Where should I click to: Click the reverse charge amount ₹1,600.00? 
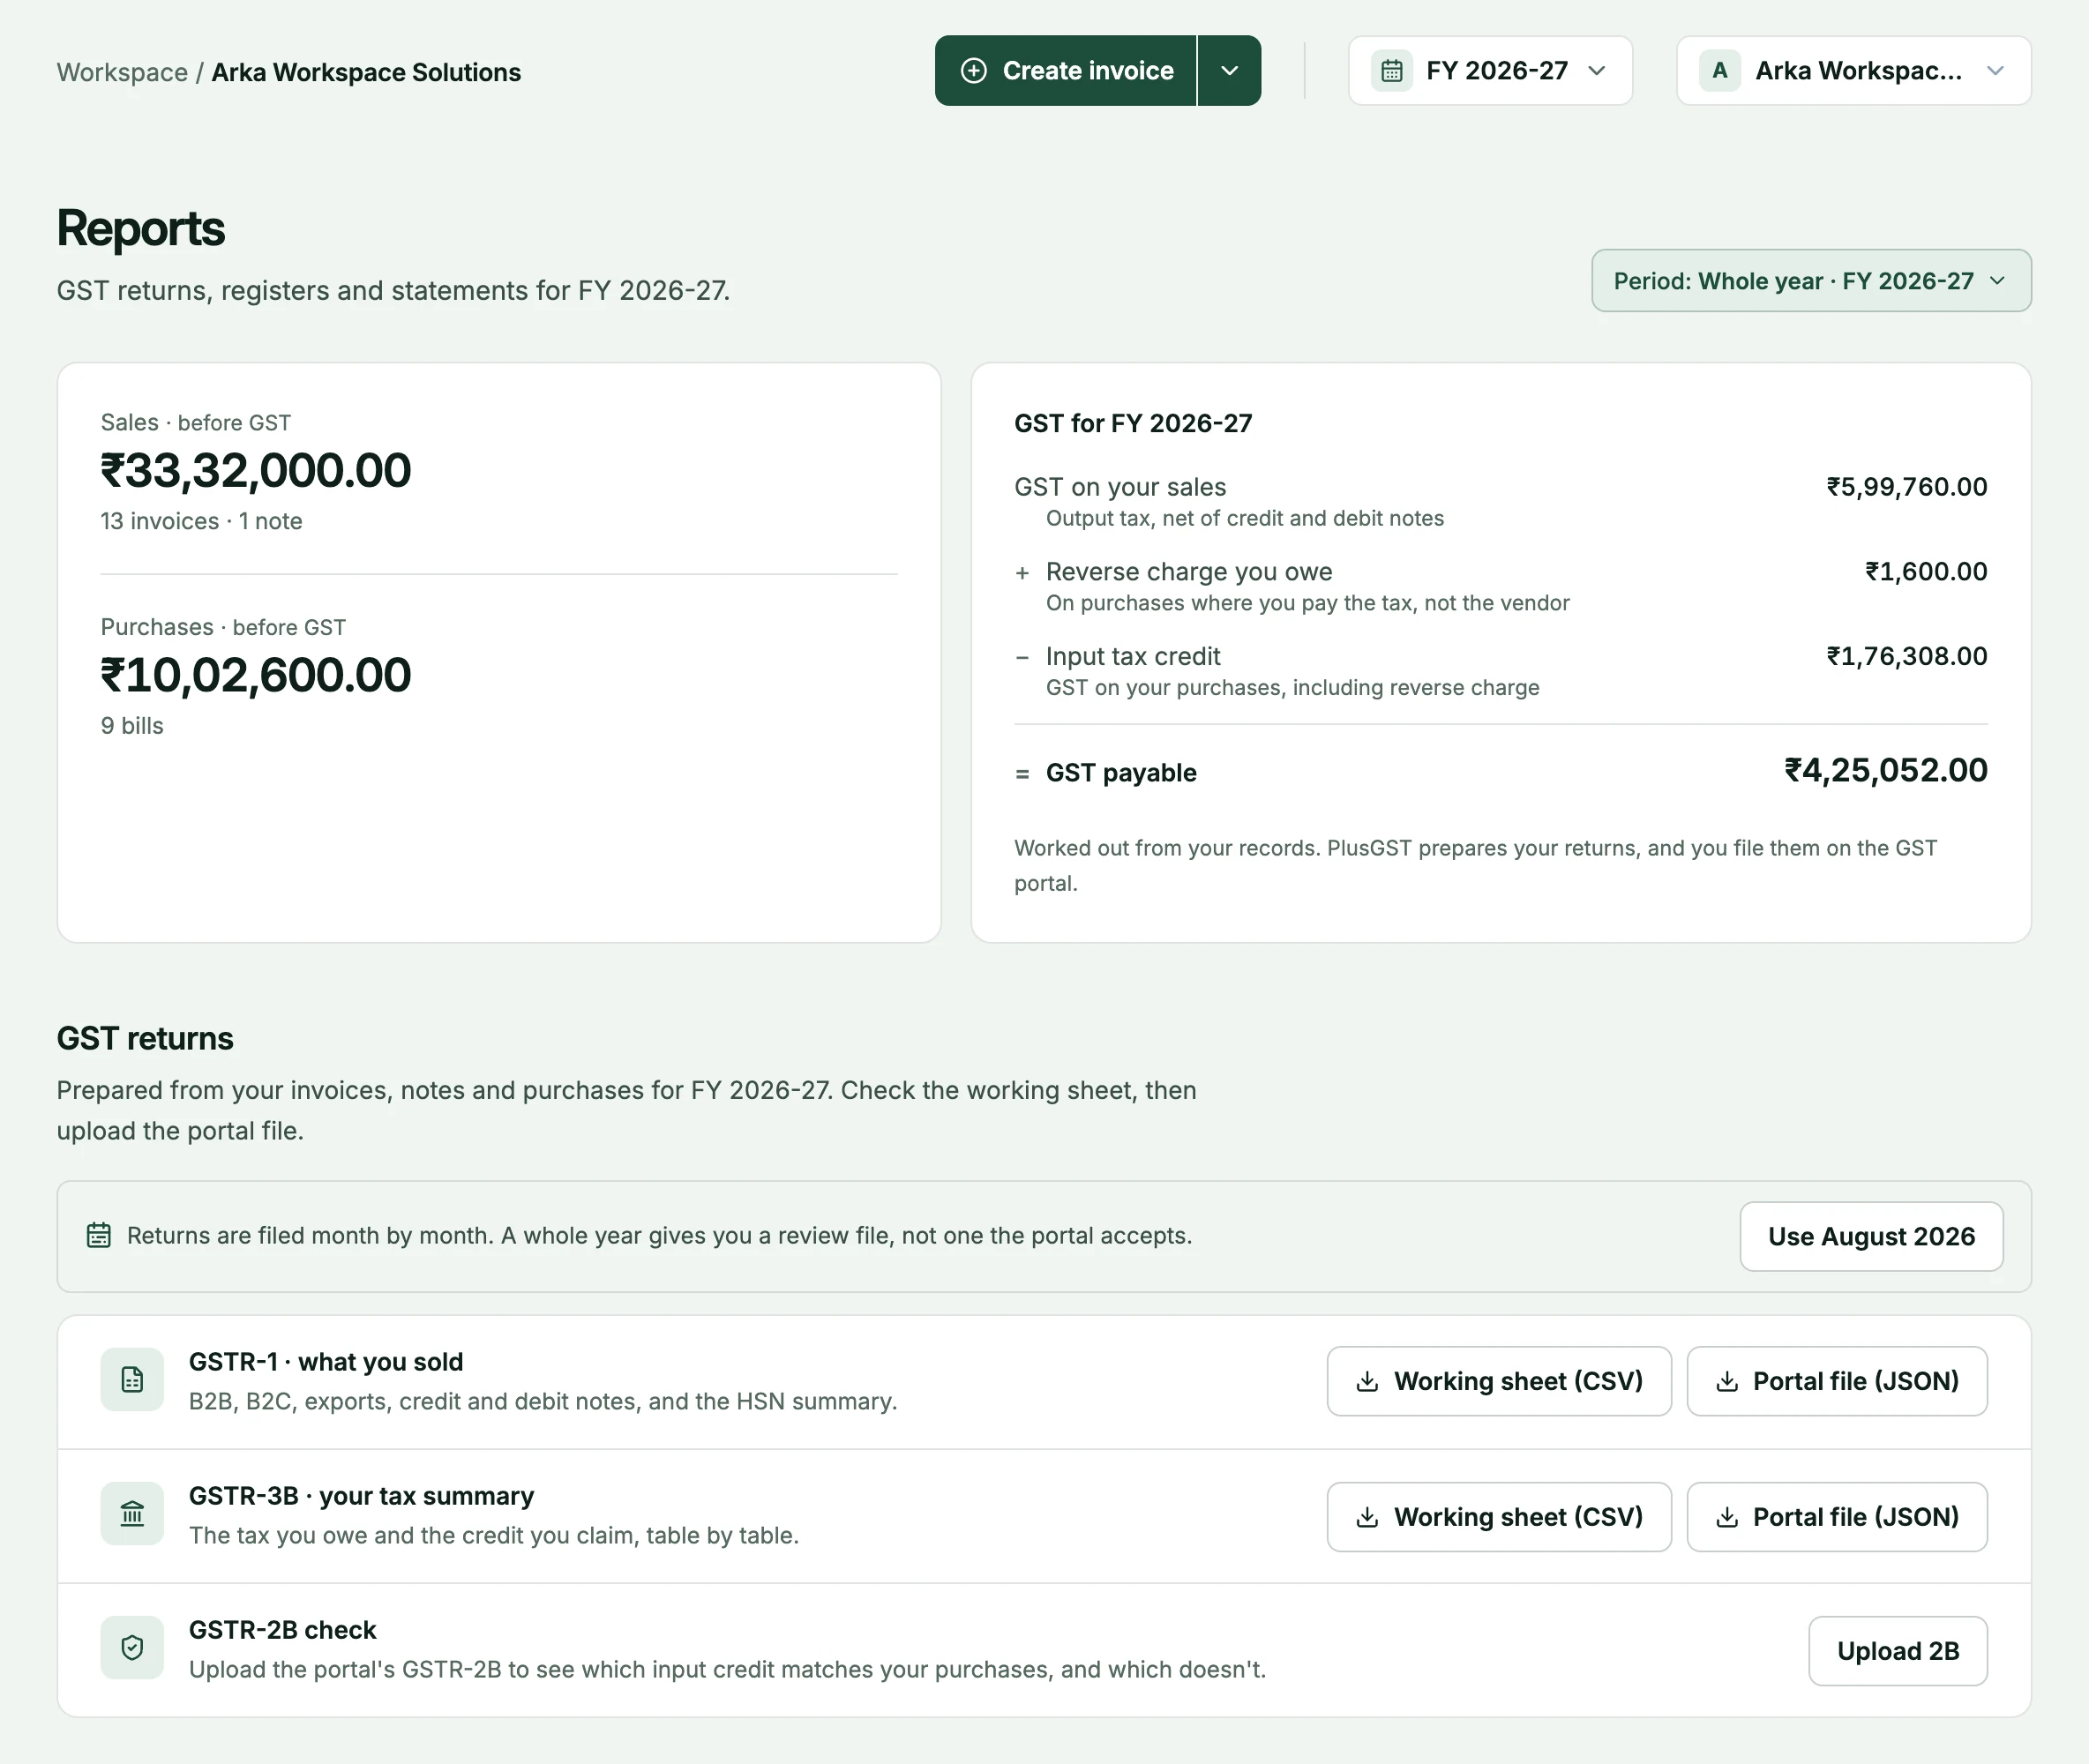[1926, 572]
